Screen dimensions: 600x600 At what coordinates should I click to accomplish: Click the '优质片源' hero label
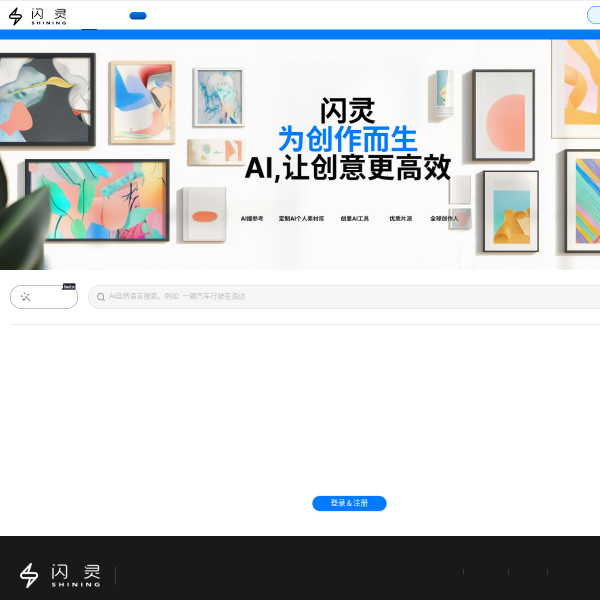401,218
